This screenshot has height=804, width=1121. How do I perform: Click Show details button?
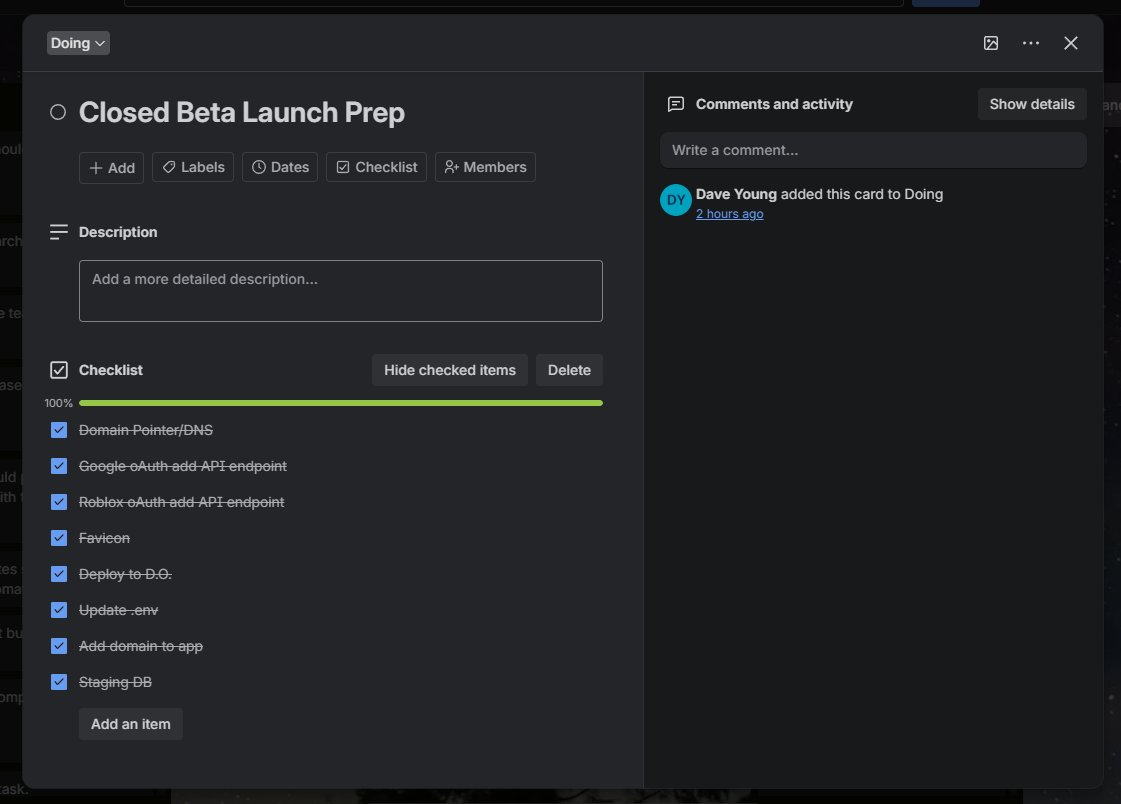click(x=1032, y=104)
